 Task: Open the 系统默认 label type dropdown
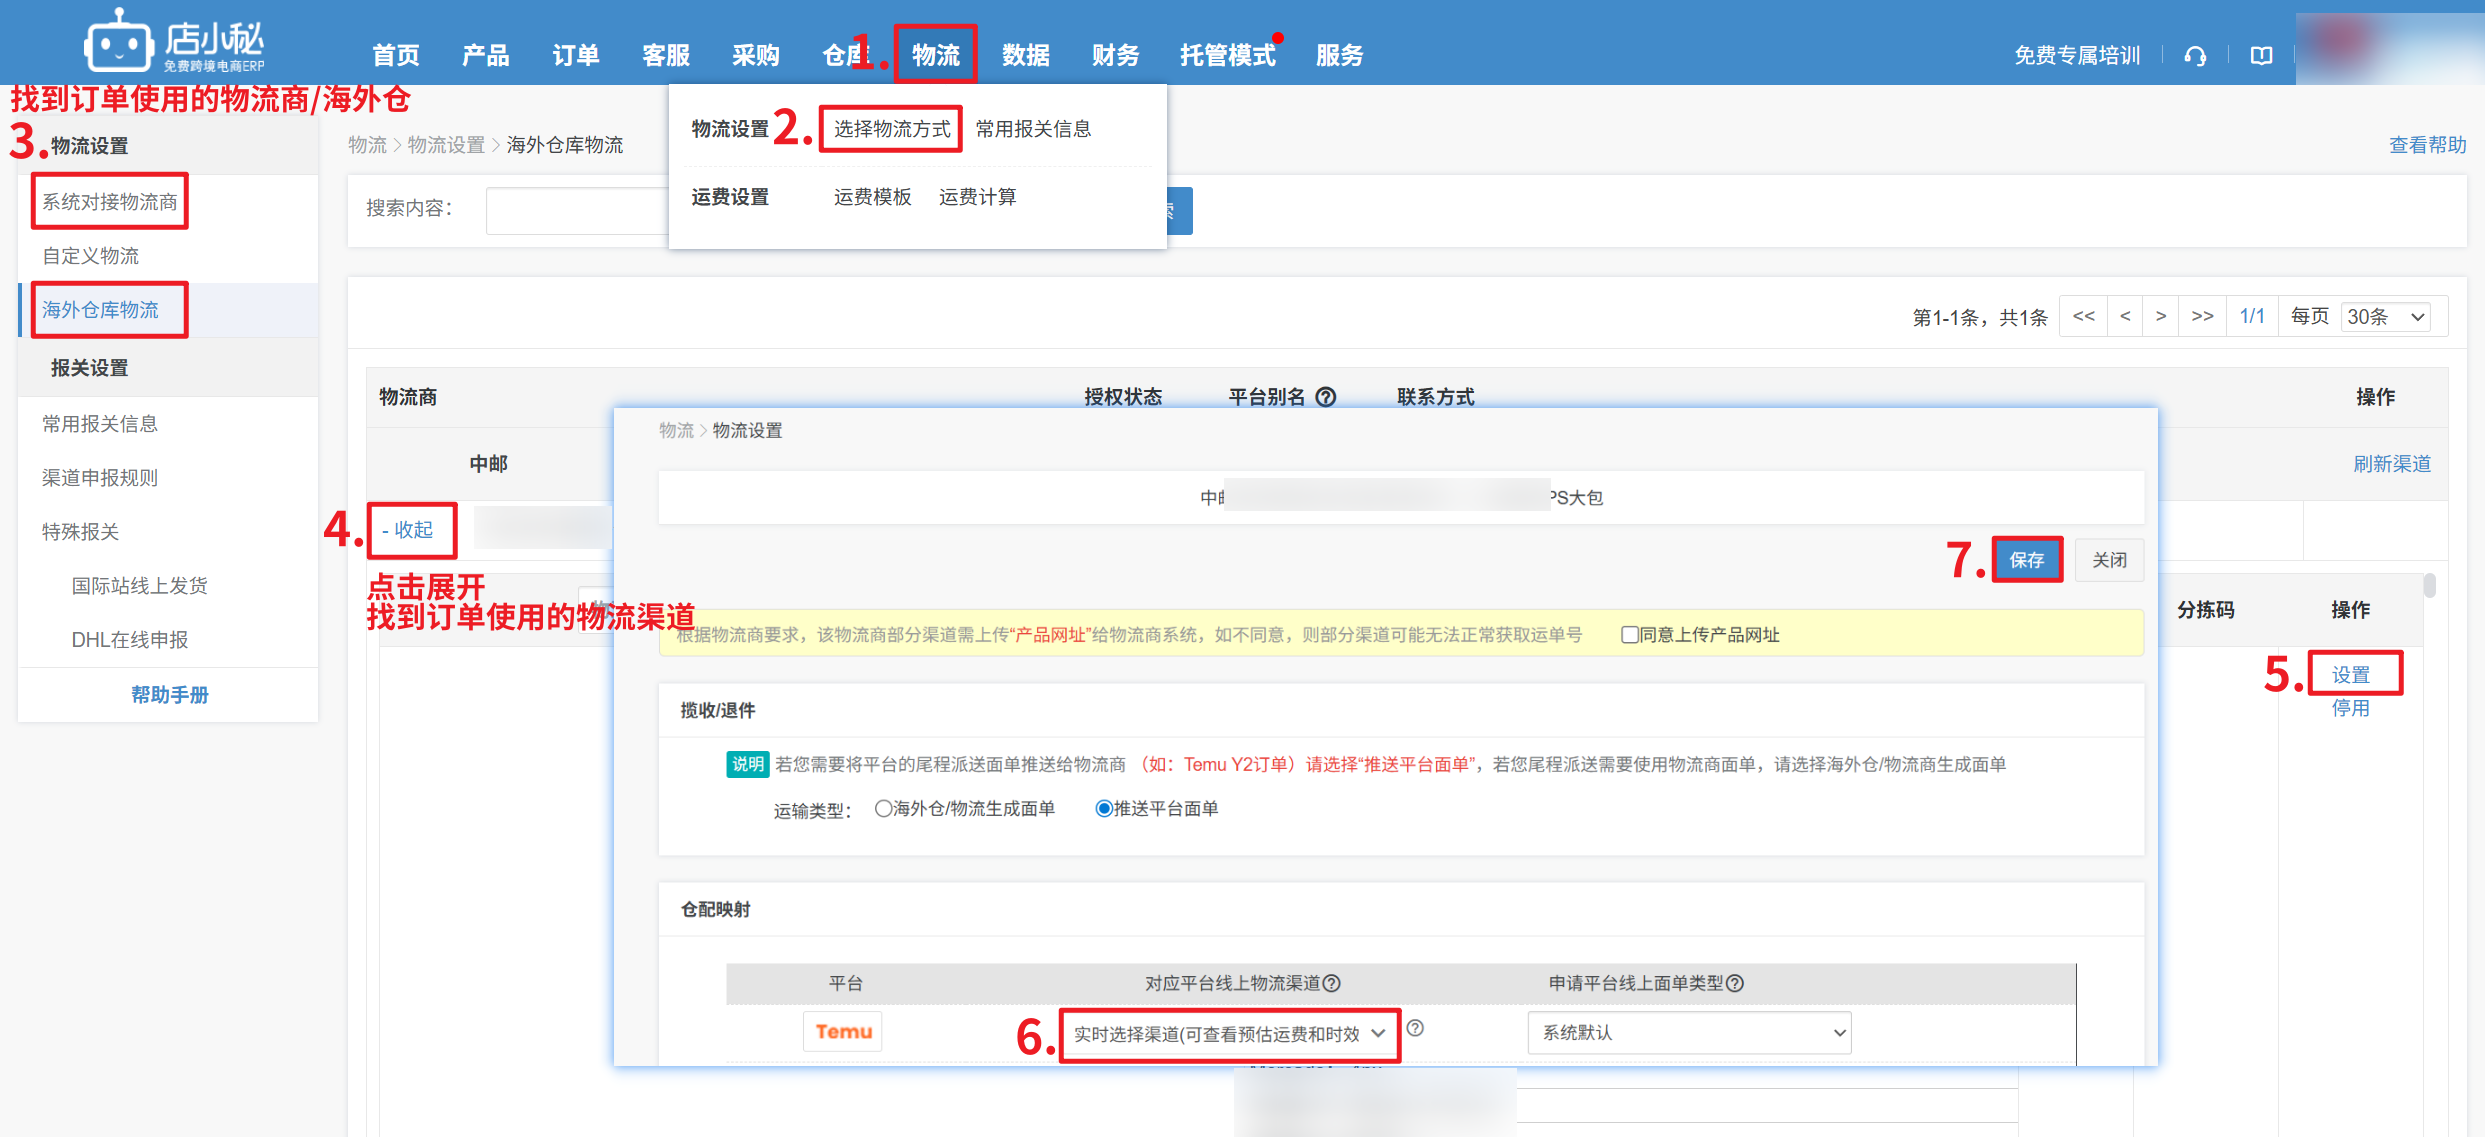(1688, 1033)
